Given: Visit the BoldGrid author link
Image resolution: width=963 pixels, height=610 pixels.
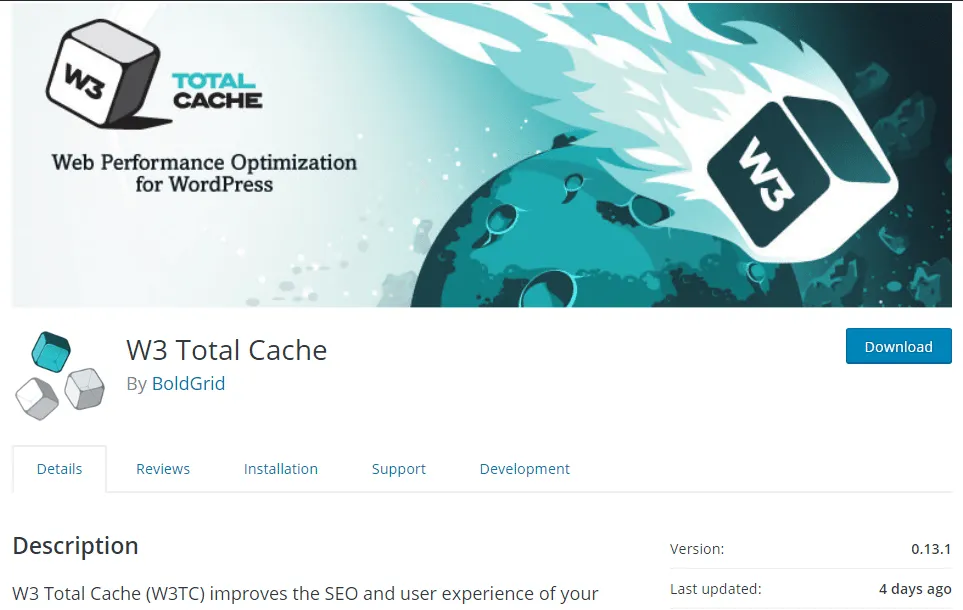Looking at the screenshot, I should pyautogui.click(x=188, y=383).
